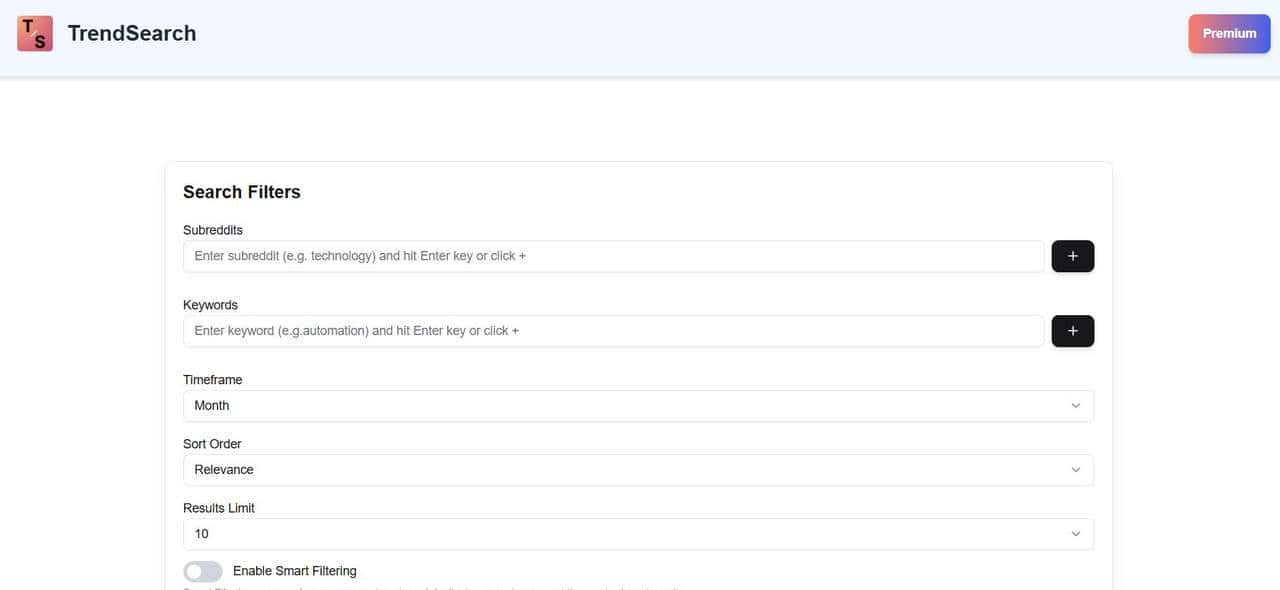Image resolution: width=1280 pixels, height=590 pixels.
Task: Click the Smart Filtering slider control
Action: tap(202, 570)
